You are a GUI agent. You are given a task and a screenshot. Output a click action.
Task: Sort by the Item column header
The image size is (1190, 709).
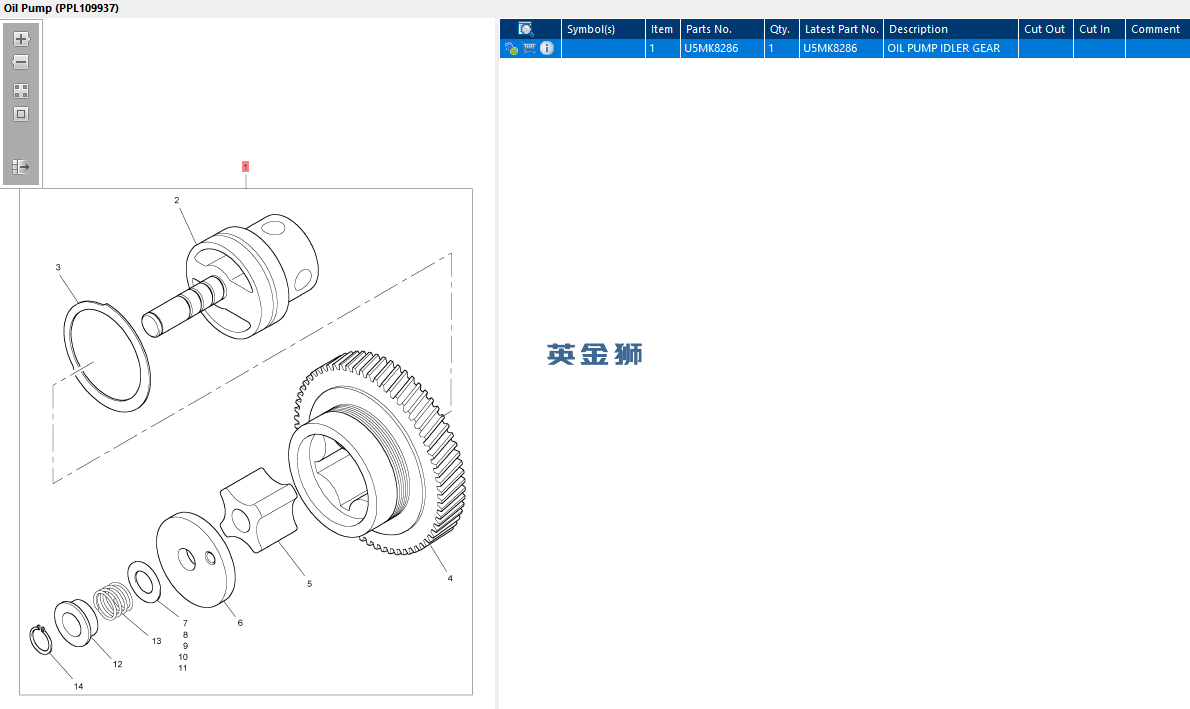662,29
